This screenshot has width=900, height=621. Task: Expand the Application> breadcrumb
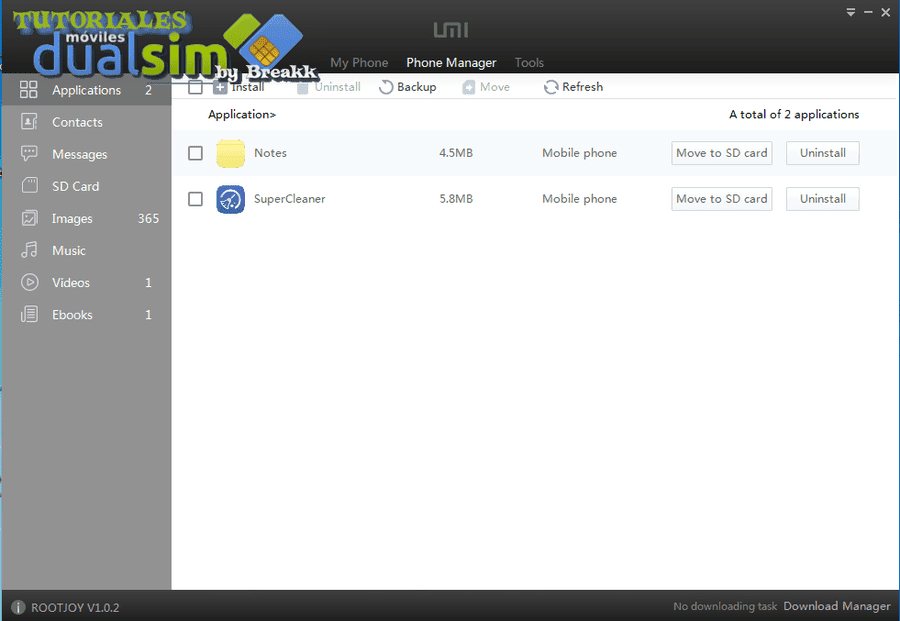tap(242, 115)
